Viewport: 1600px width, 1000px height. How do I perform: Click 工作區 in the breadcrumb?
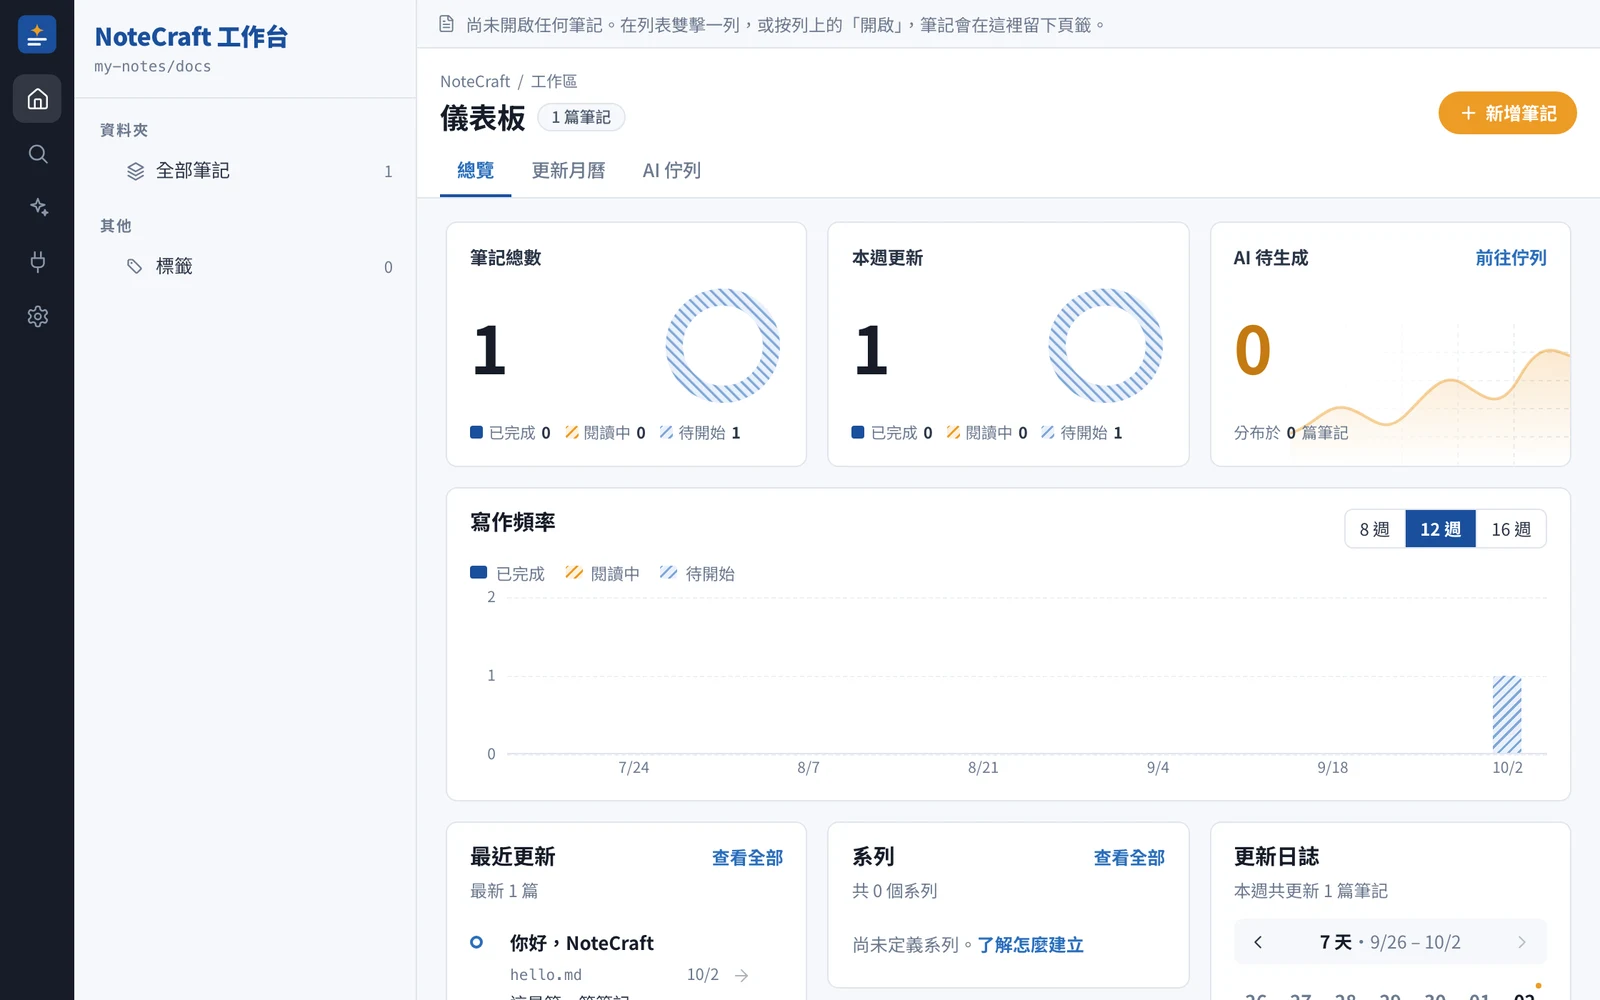click(554, 82)
